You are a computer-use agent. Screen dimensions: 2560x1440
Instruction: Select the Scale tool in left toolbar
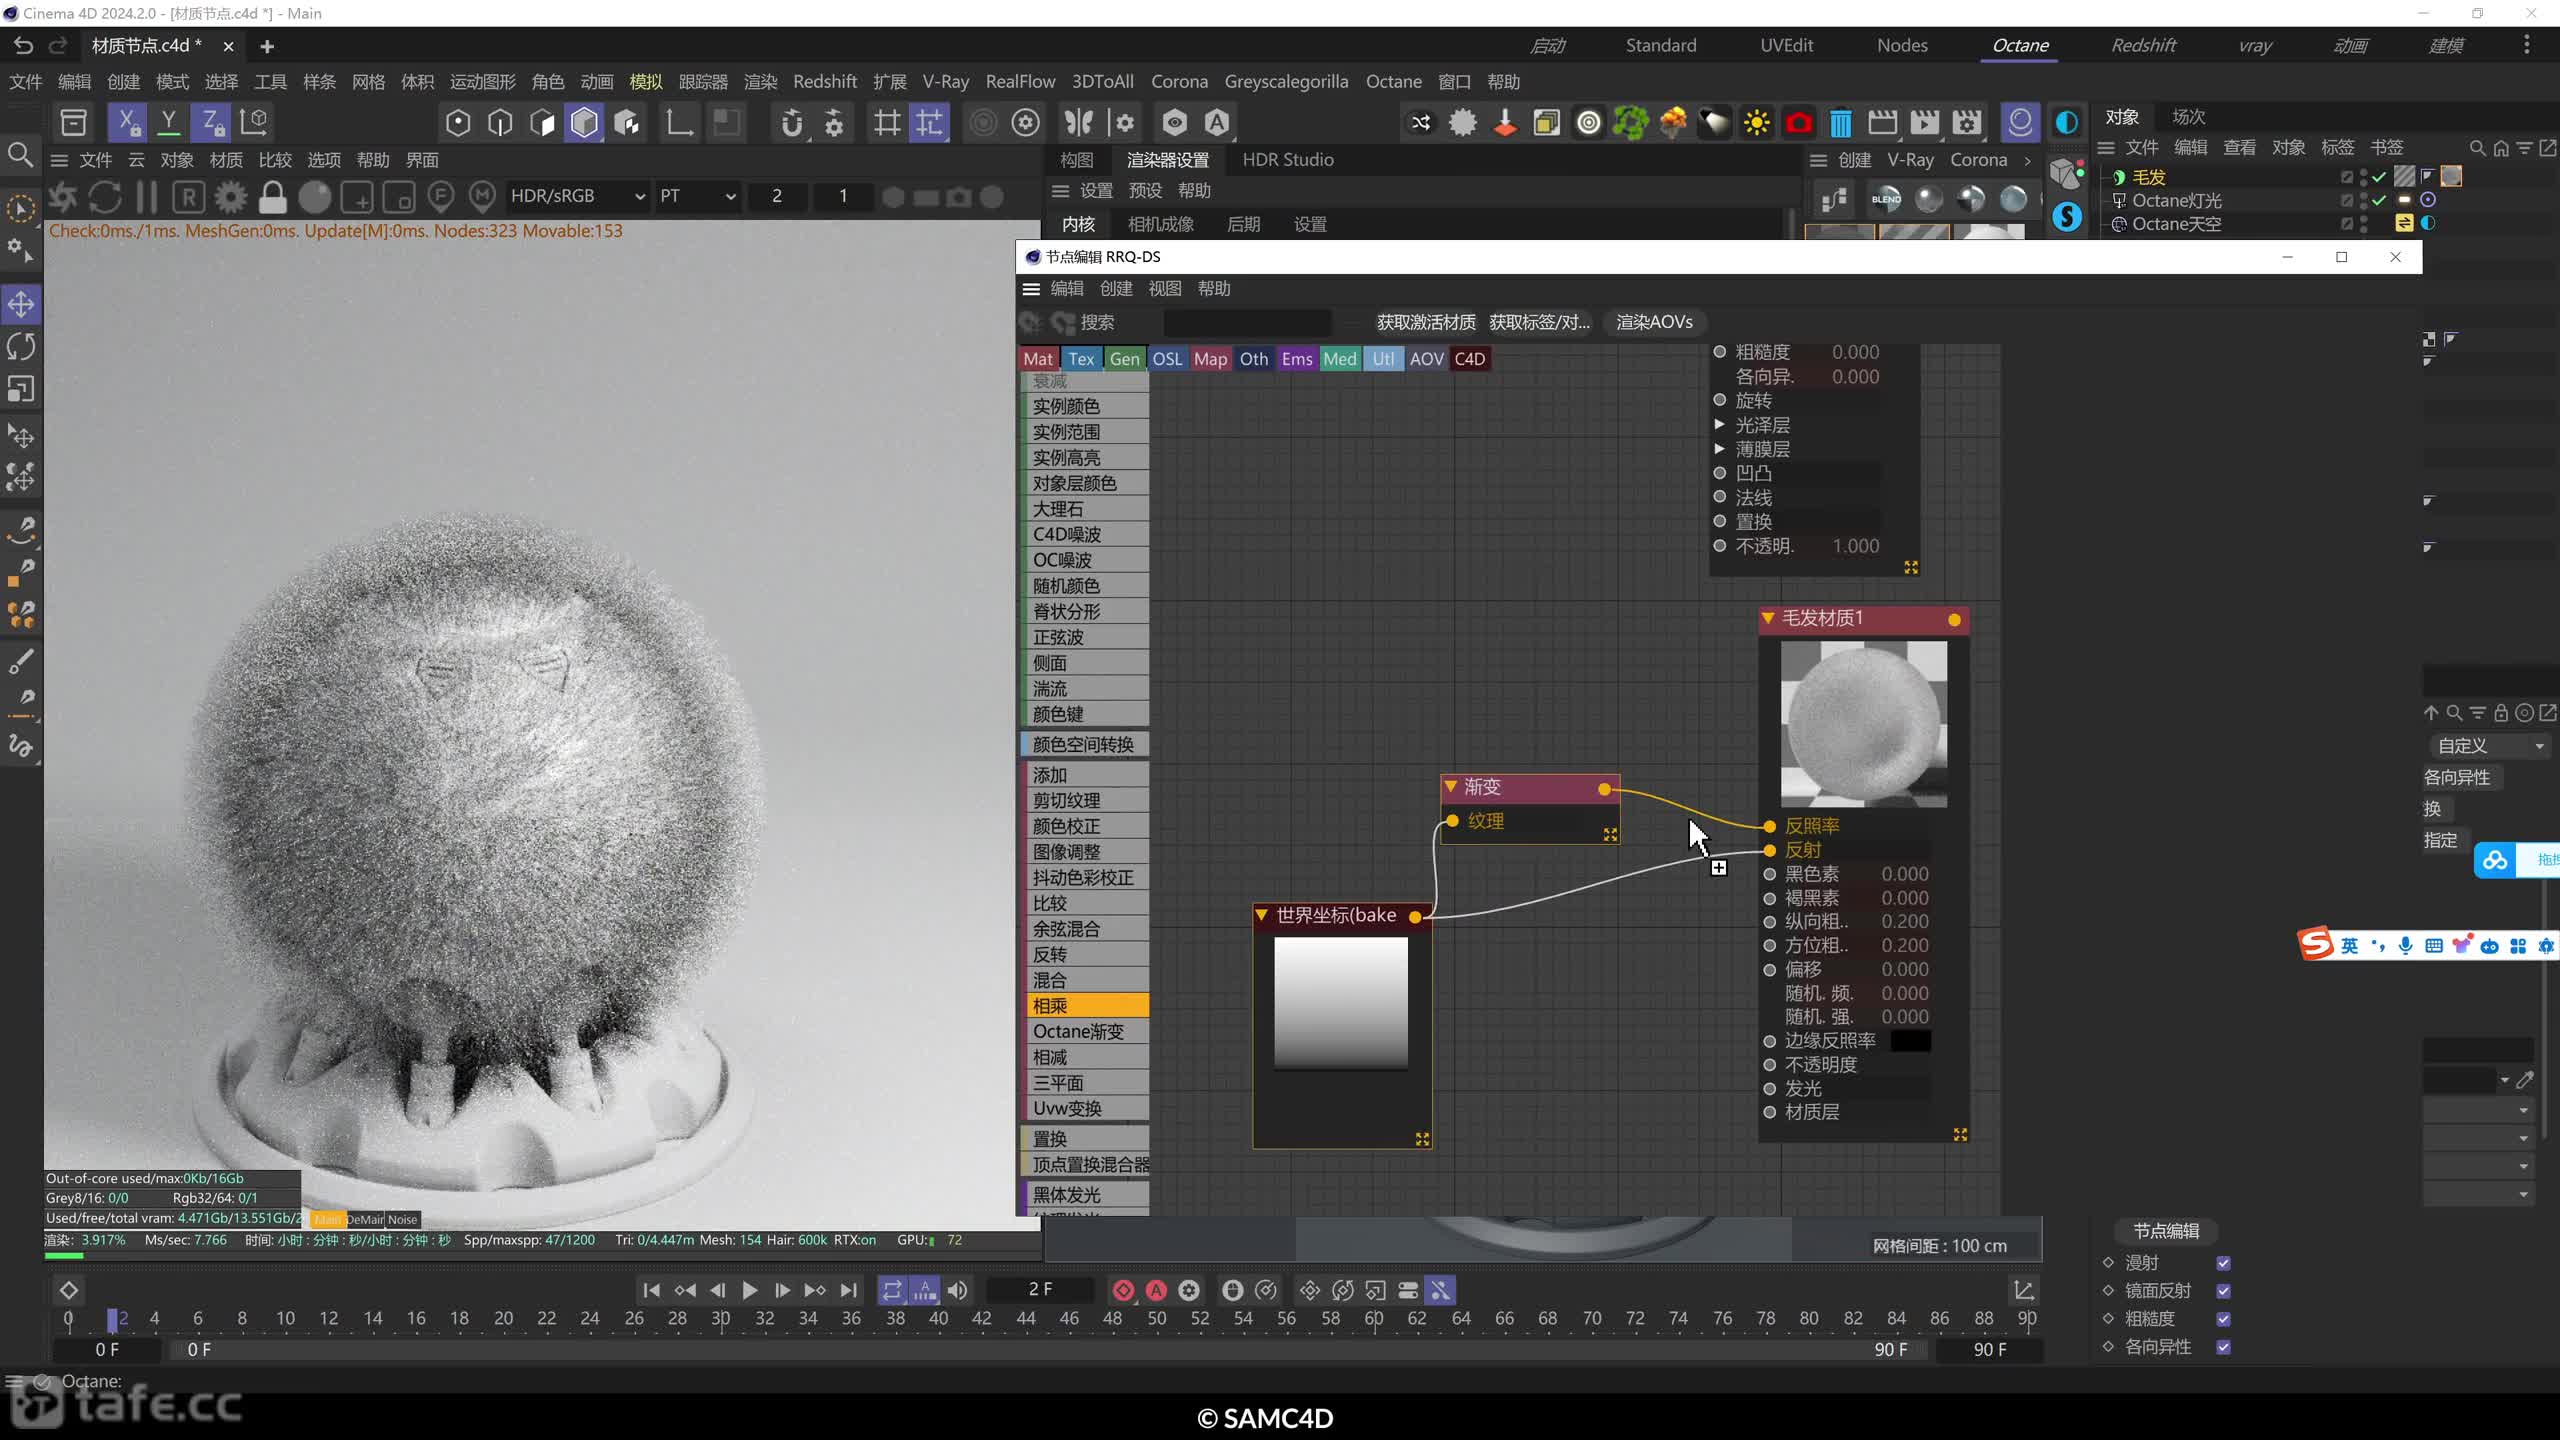(x=21, y=389)
